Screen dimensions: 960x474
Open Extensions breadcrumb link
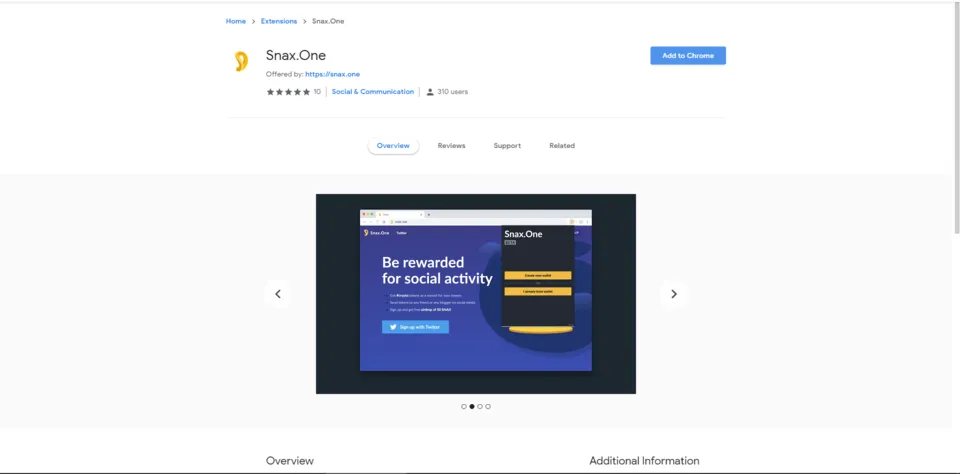279,21
